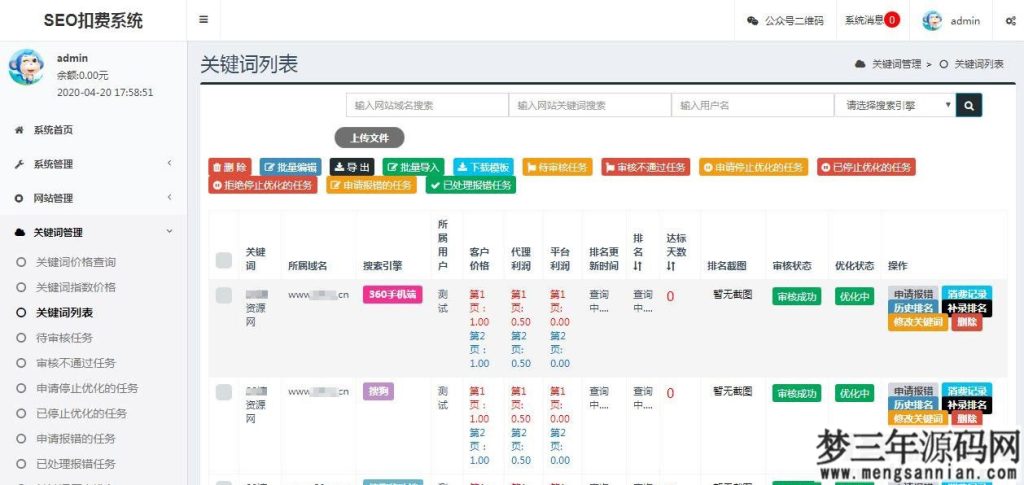
Task: Collapse 关键词管理 sidebar menu
Action: pyautogui.click(x=93, y=232)
